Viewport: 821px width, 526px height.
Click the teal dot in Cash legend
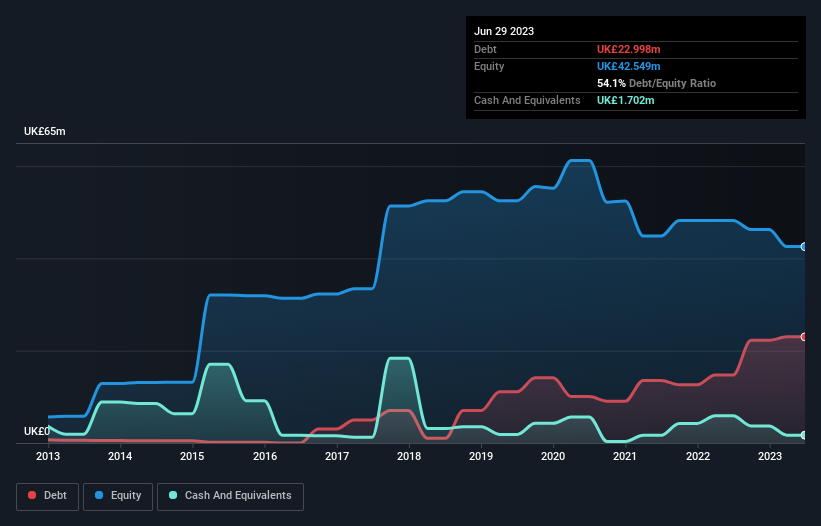[x=173, y=495]
